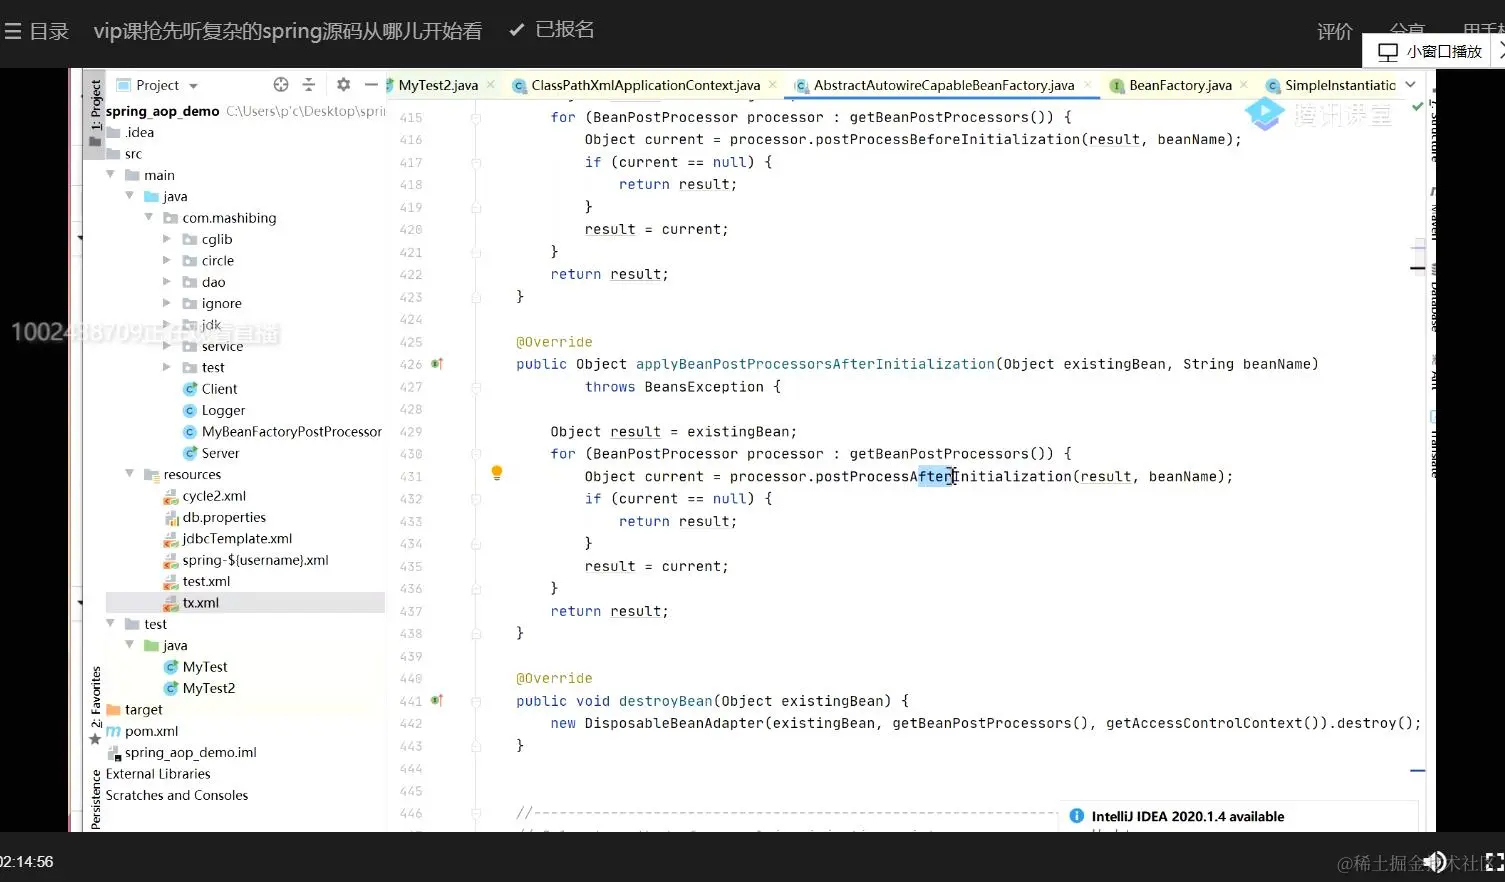Click the pom.xml Maven icon

[x=113, y=731]
